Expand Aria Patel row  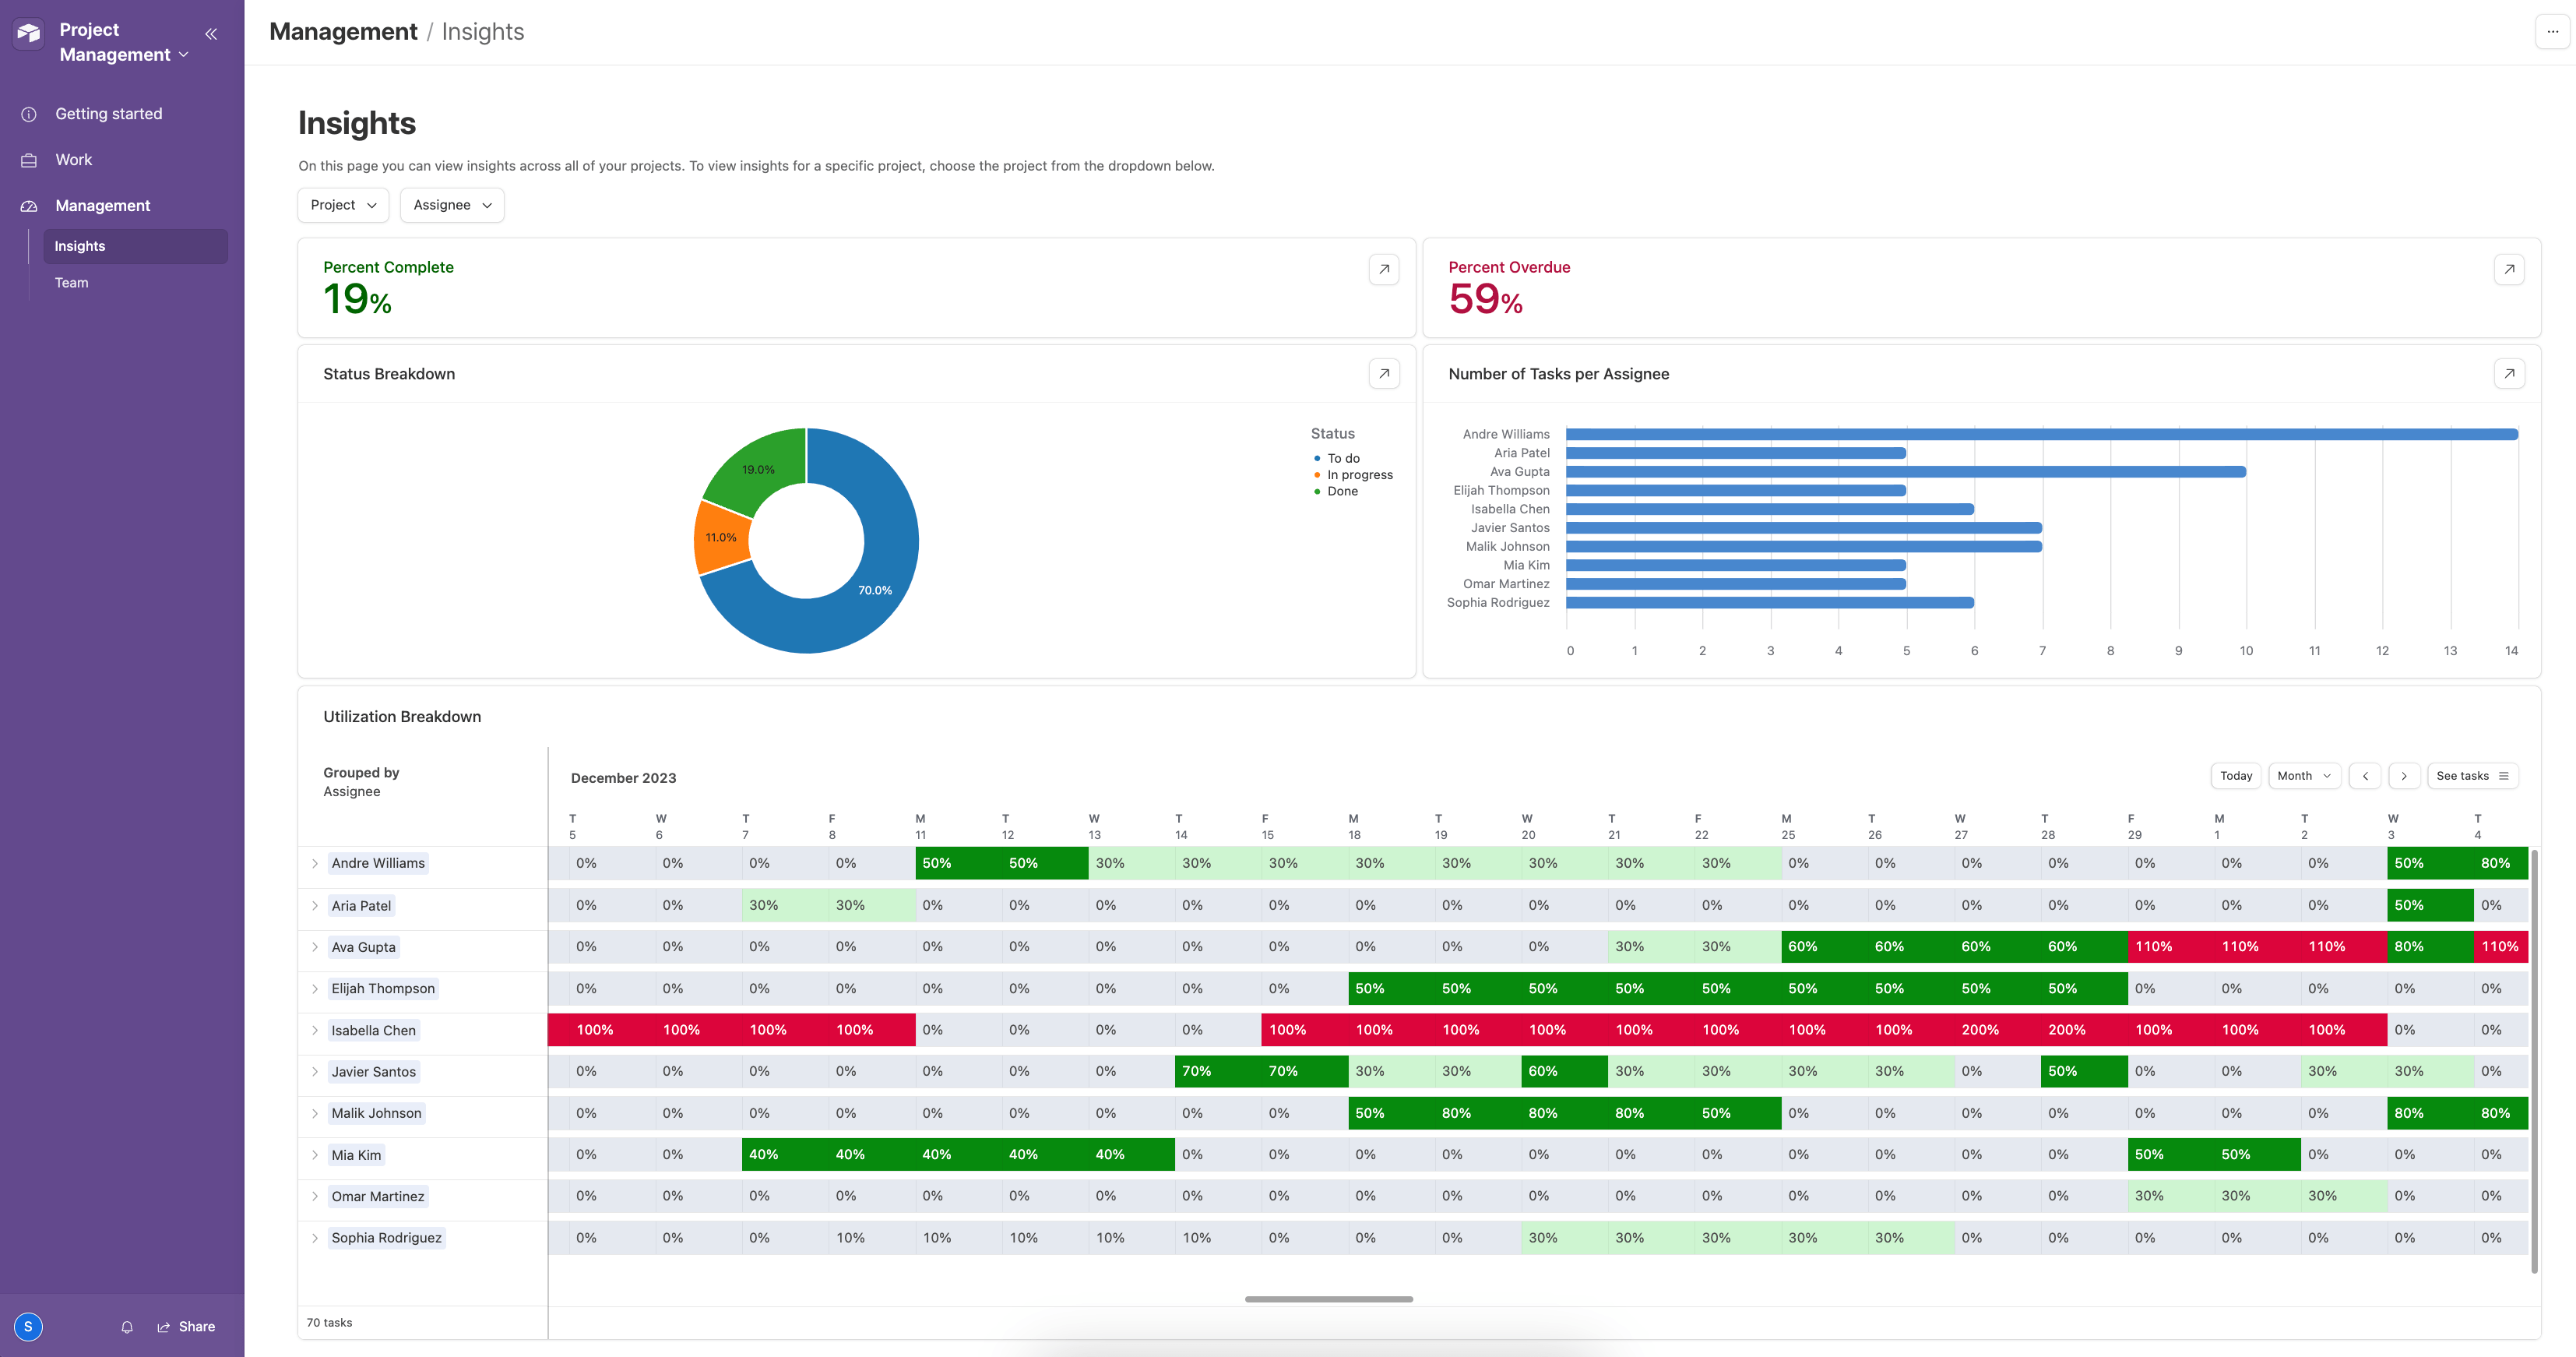pos(315,906)
